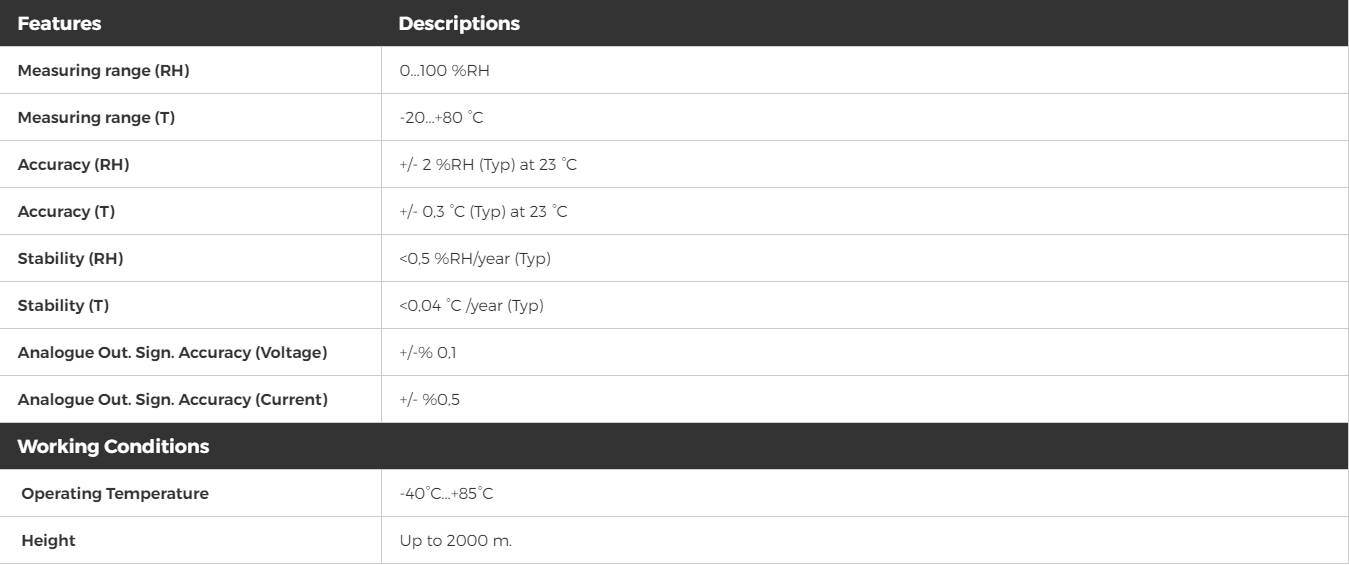The width and height of the screenshot is (1349, 565).
Task: Click the <0,04 °C /year value
Action: pyautogui.click(x=471, y=306)
